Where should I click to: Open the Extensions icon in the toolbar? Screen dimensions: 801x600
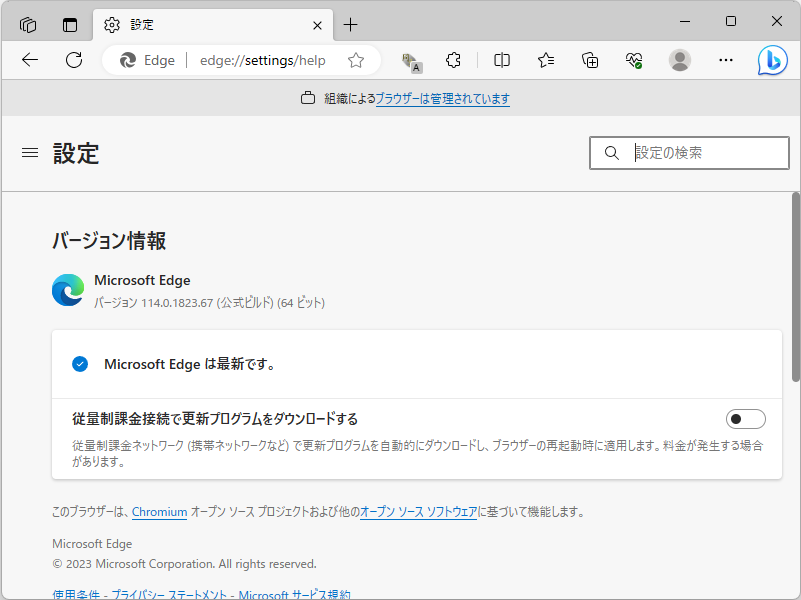click(453, 60)
